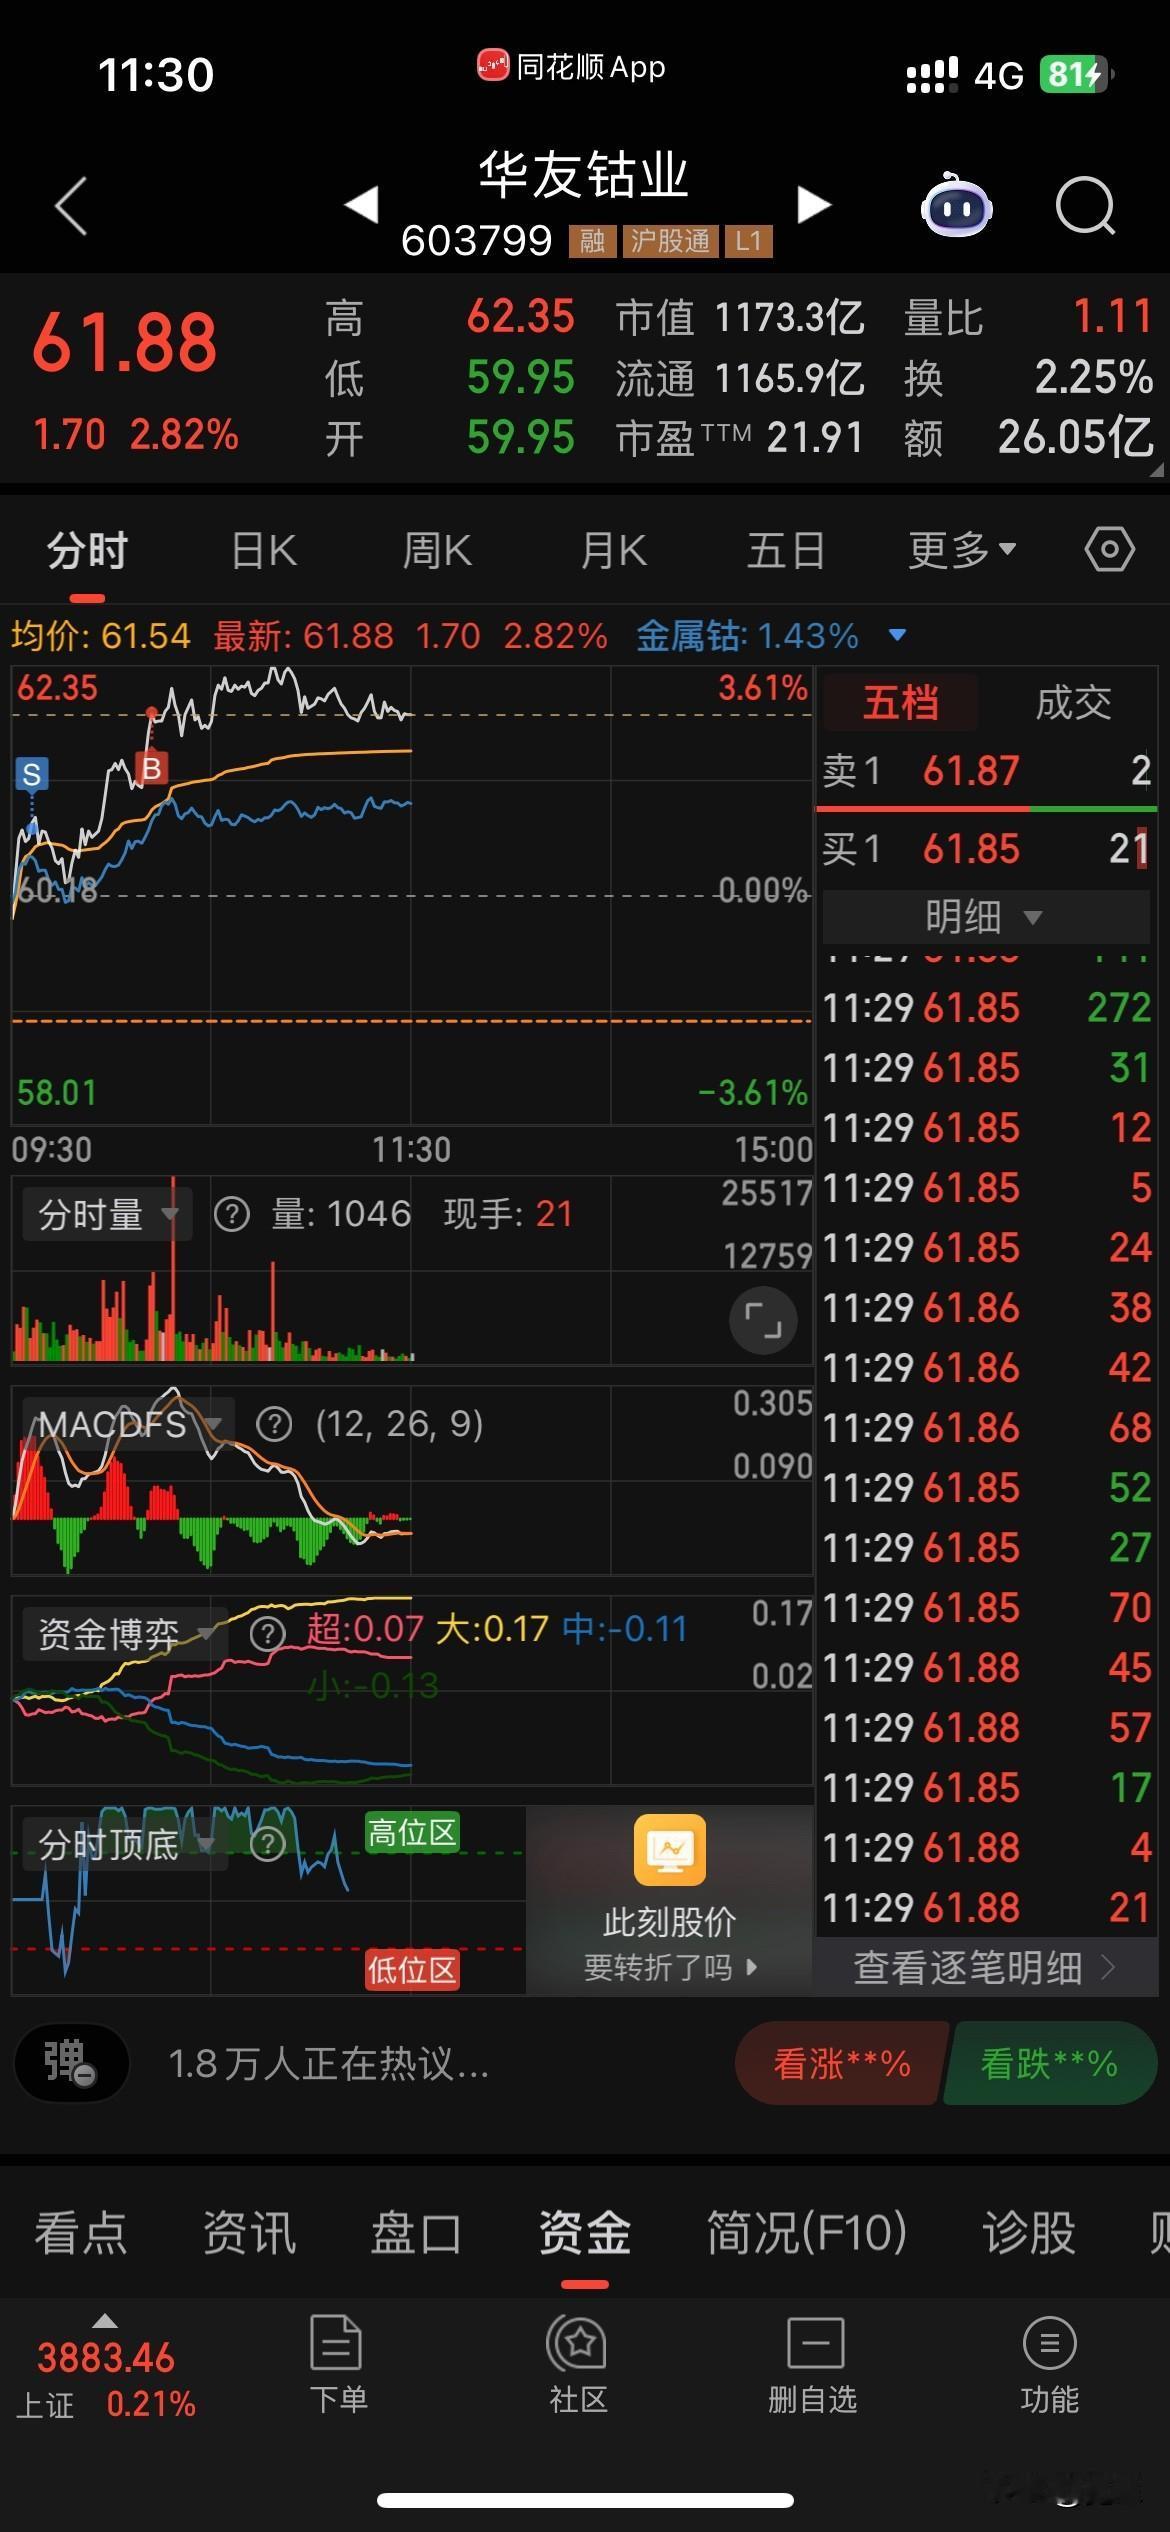Tap the intraday price chart area

411,895
